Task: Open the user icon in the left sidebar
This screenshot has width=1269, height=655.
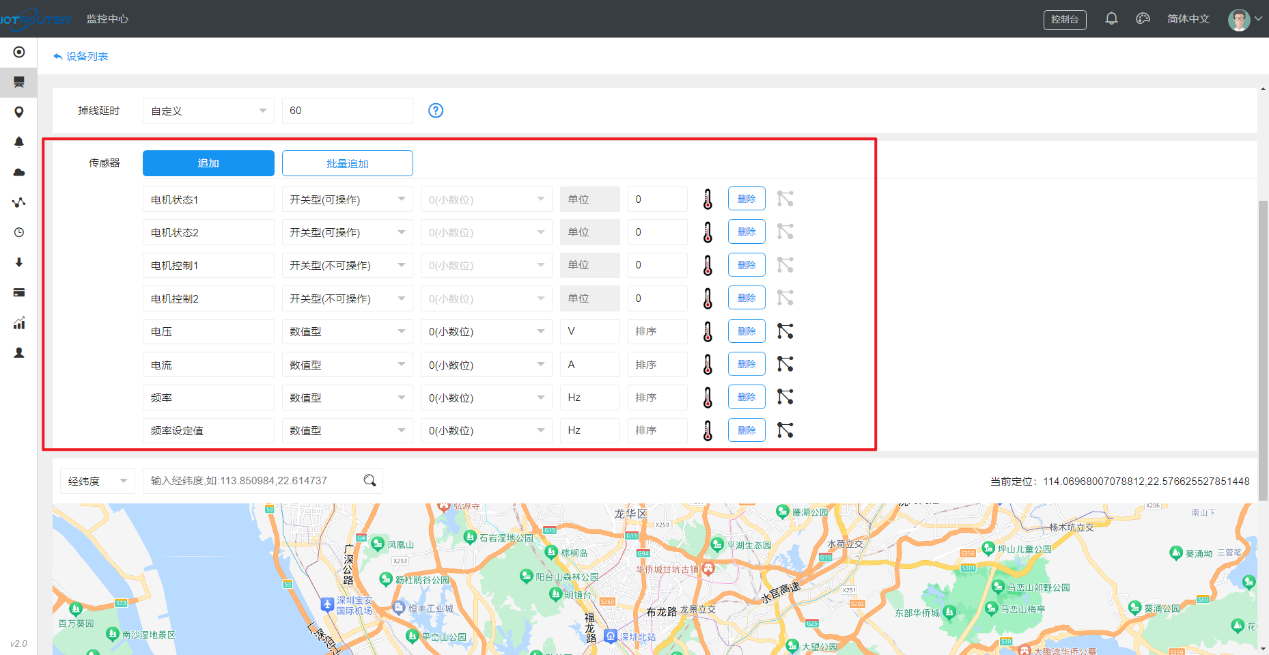Action: click(18, 352)
